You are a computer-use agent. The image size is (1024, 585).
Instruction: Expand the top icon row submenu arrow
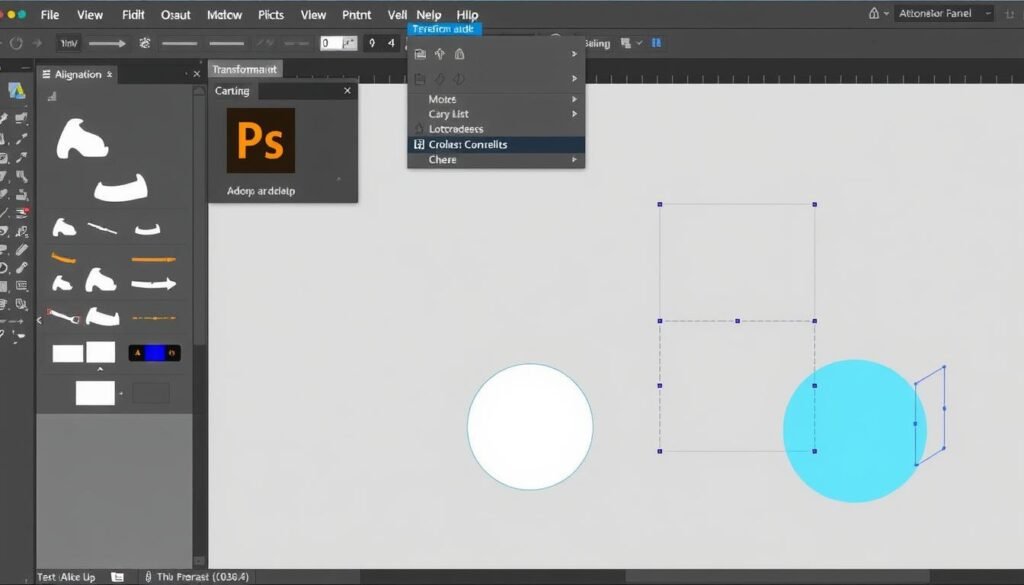[x=575, y=54]
